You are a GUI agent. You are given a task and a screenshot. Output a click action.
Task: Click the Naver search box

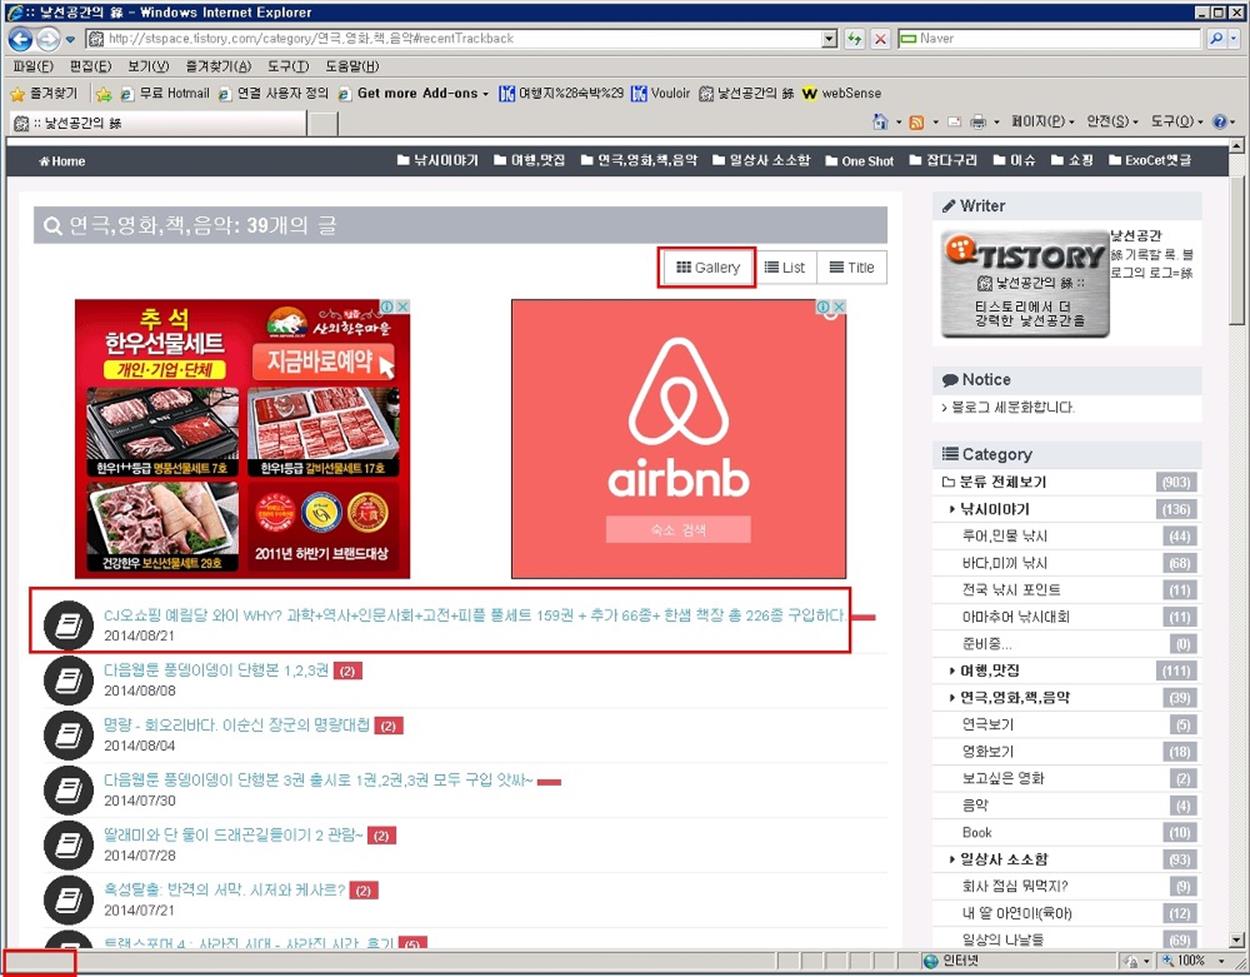click(1048, 39)
